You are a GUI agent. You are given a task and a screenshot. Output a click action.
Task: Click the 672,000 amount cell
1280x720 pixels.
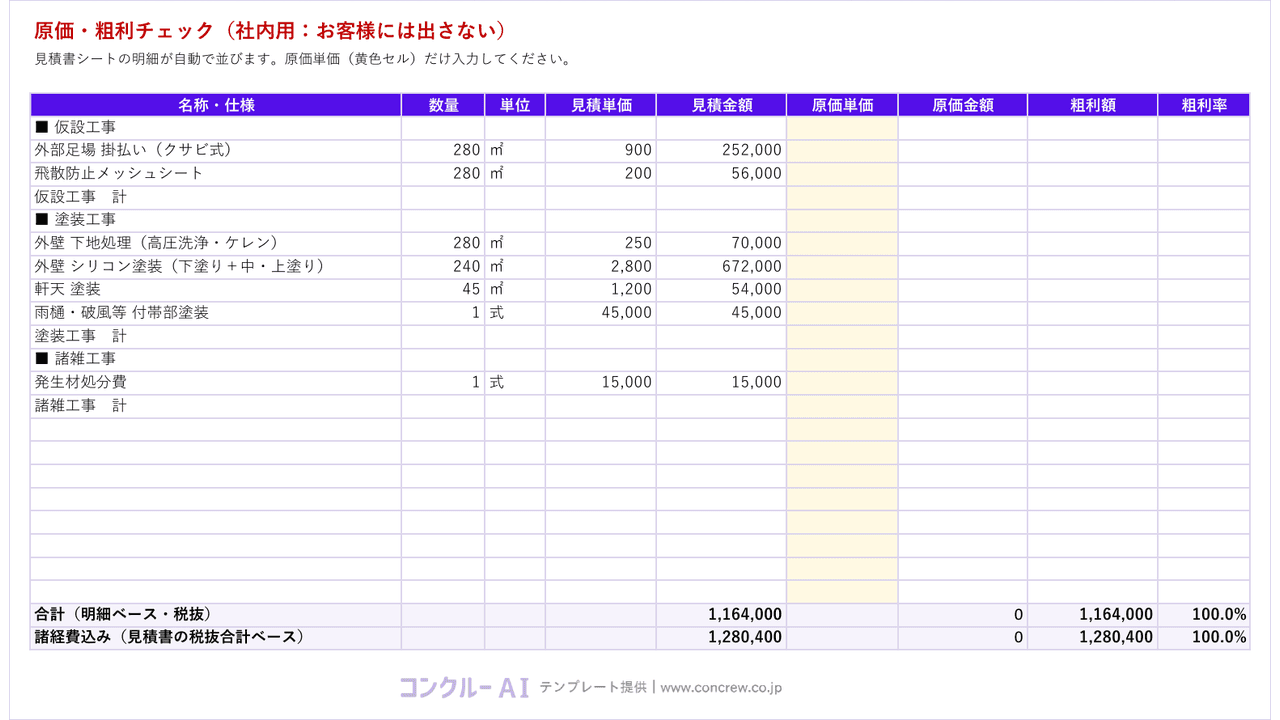point(721,267)
